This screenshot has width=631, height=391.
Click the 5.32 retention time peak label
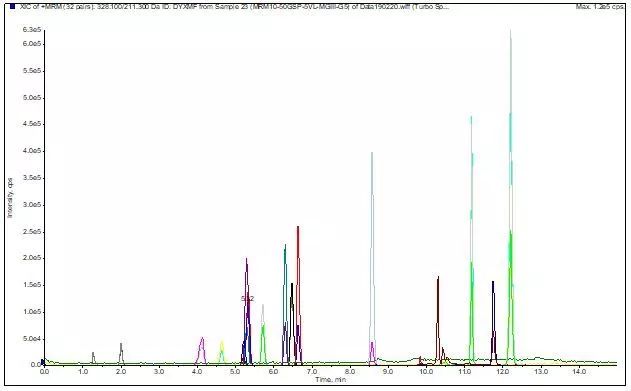point(247,299)
